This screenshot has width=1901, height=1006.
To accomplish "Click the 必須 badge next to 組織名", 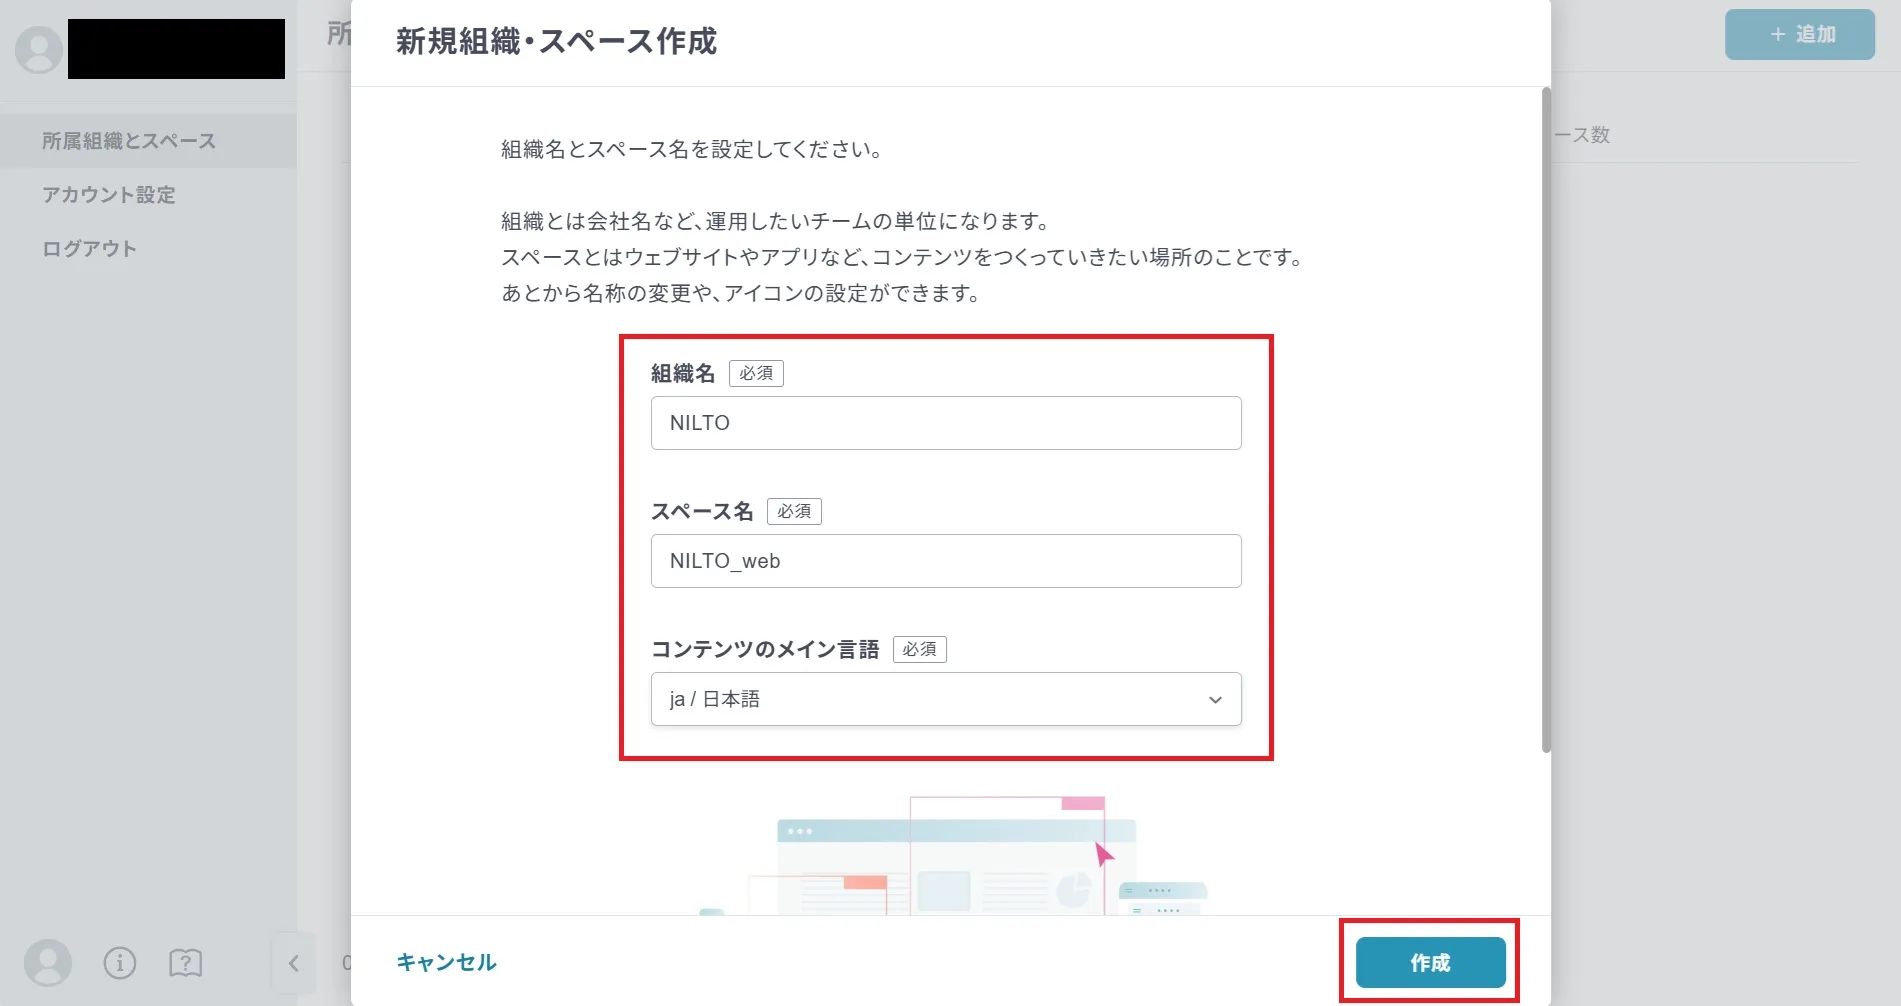I will click(x=756, y=373).
